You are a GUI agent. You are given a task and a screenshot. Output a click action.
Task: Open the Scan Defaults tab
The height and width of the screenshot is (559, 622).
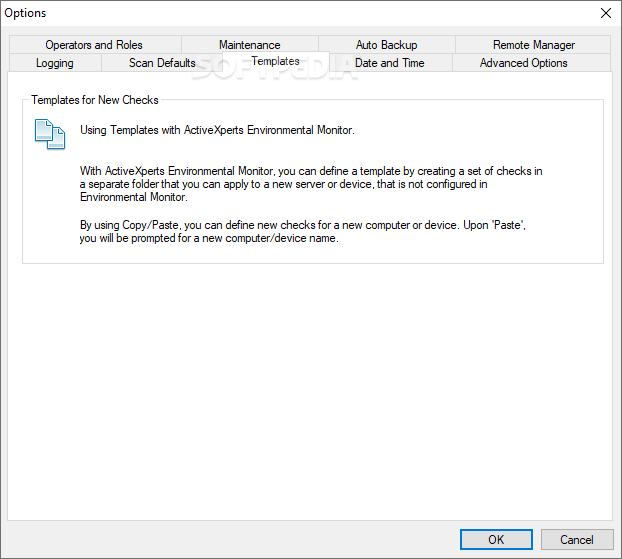[x=162, y=63]
